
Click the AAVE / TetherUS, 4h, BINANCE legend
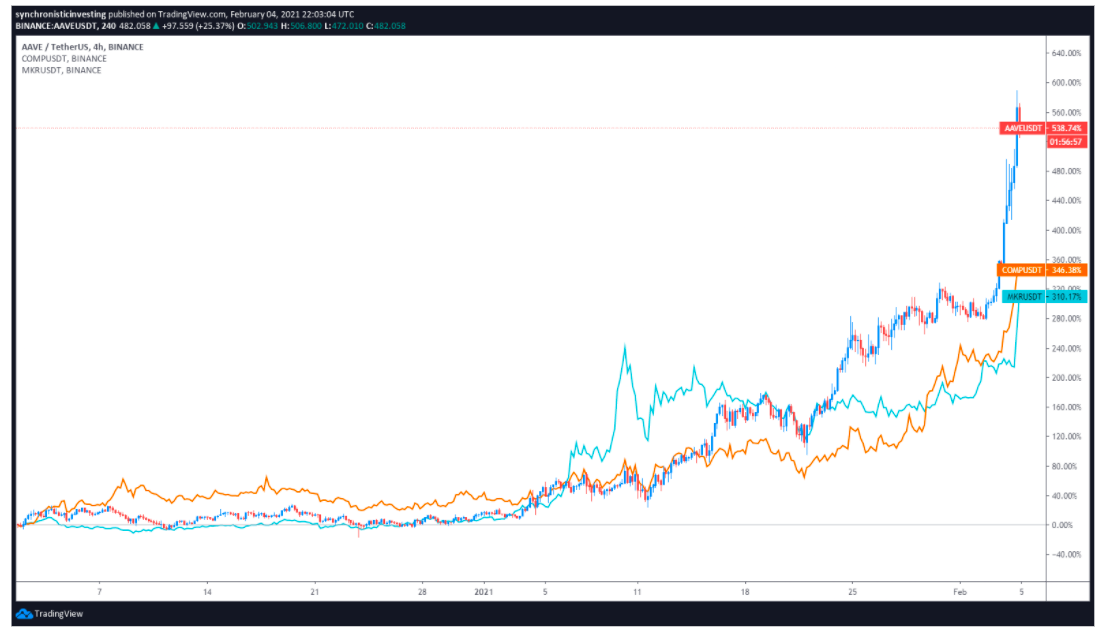pos(82,47)
